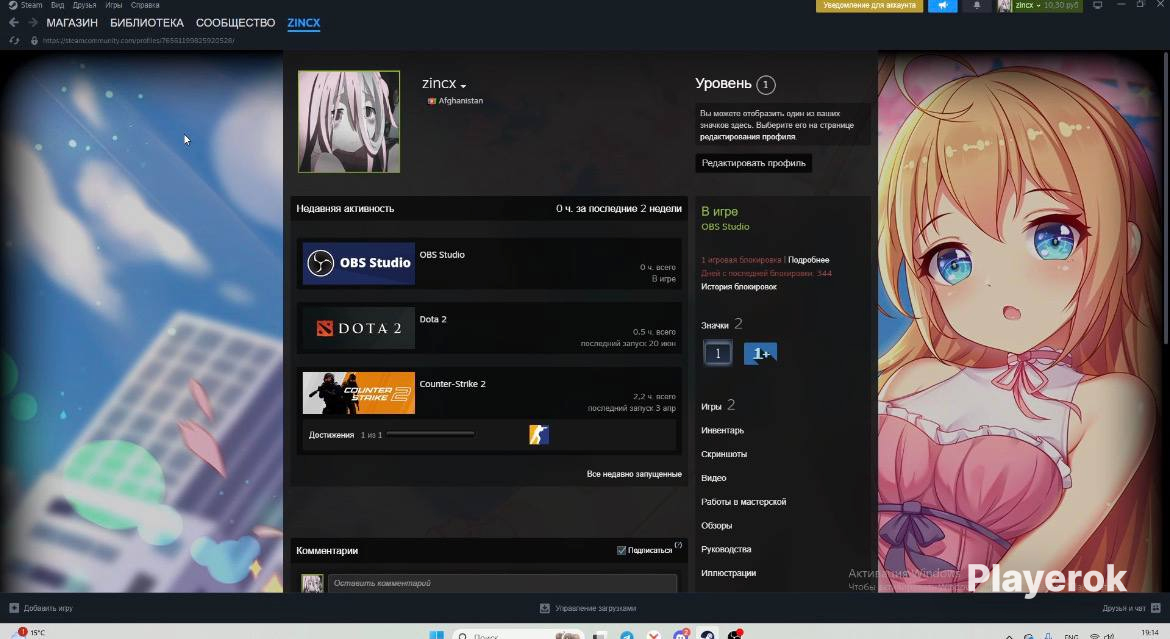Toggle the Подписаться checkbox in comments

point(621,550)
